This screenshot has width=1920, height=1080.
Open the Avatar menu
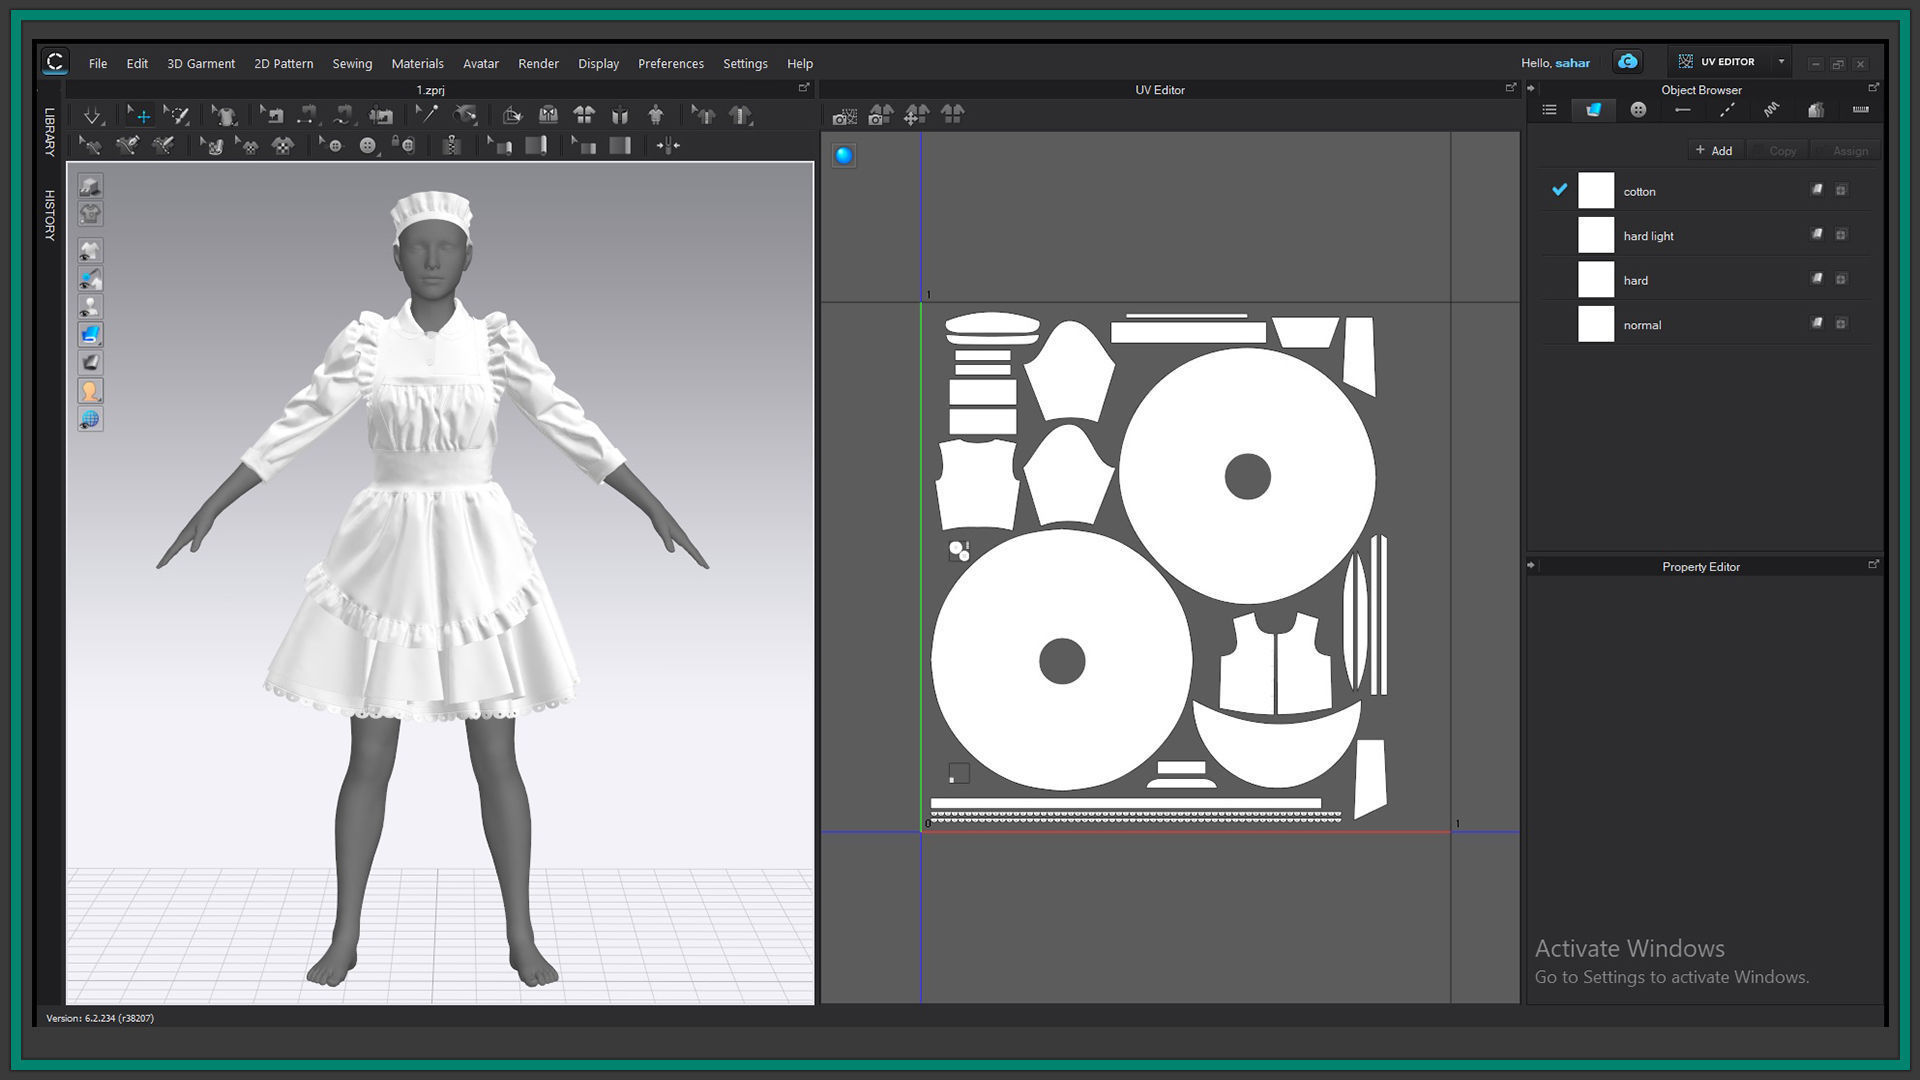click(481, 63)
